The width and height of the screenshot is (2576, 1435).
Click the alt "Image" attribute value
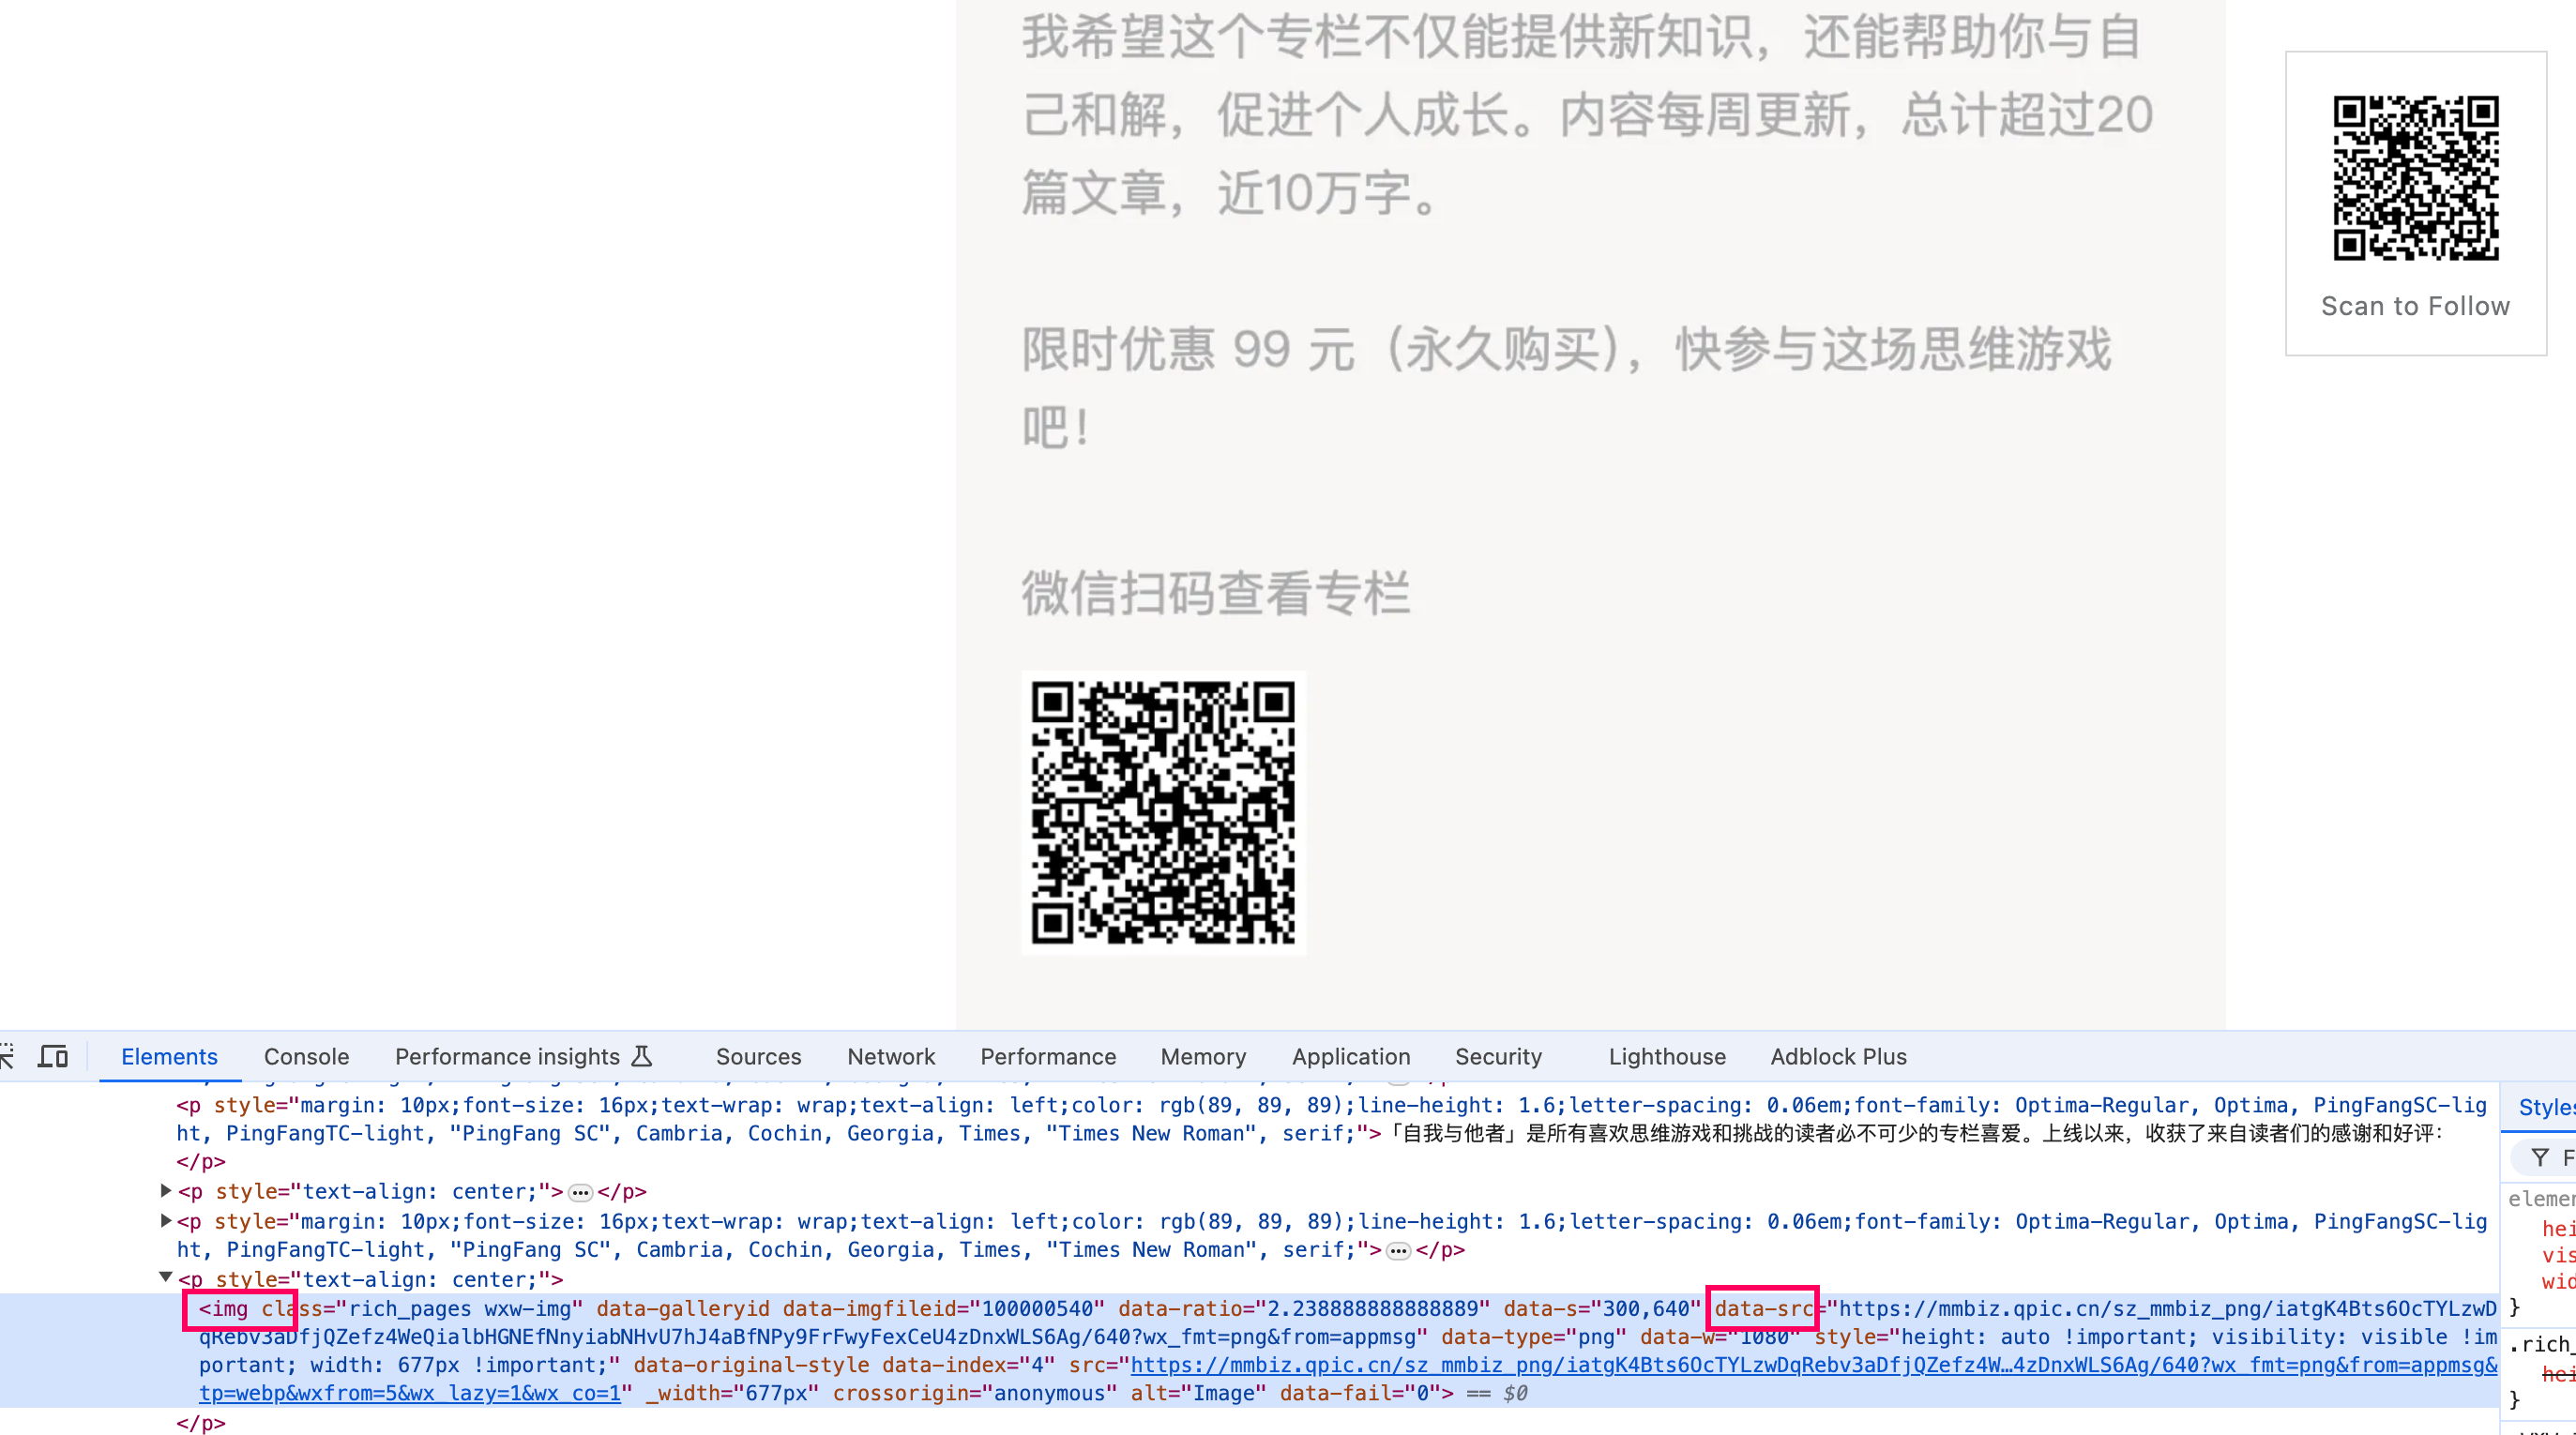pyautogui.click(x=1224, y=1393)
